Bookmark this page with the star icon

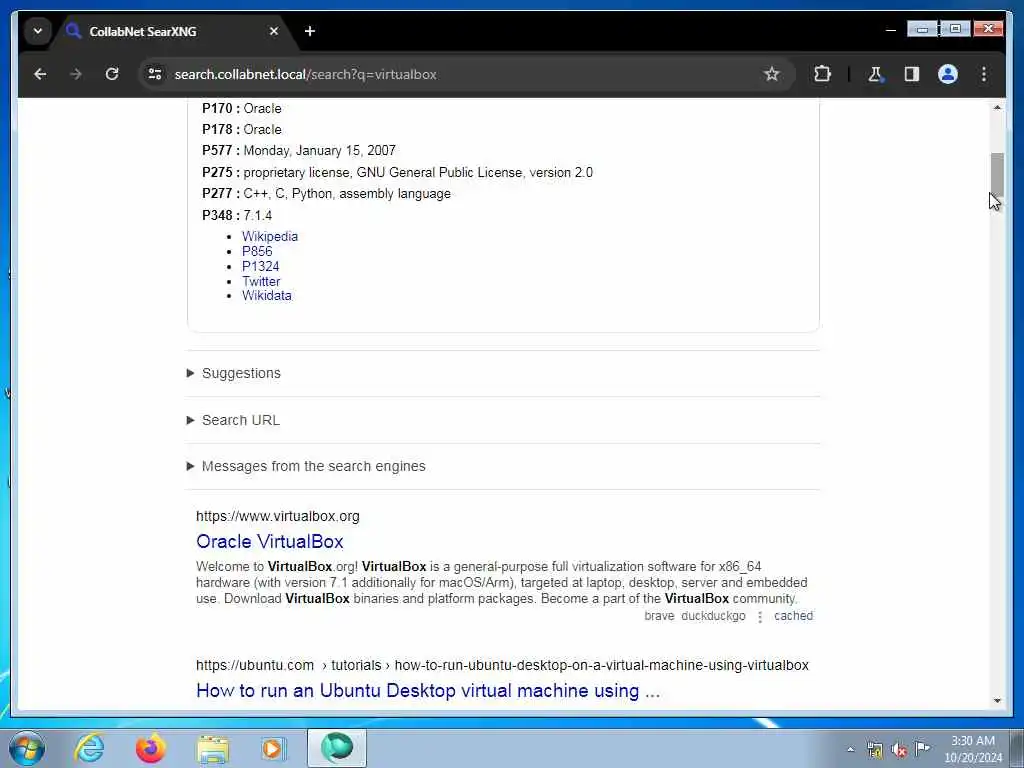pos(771,74)
